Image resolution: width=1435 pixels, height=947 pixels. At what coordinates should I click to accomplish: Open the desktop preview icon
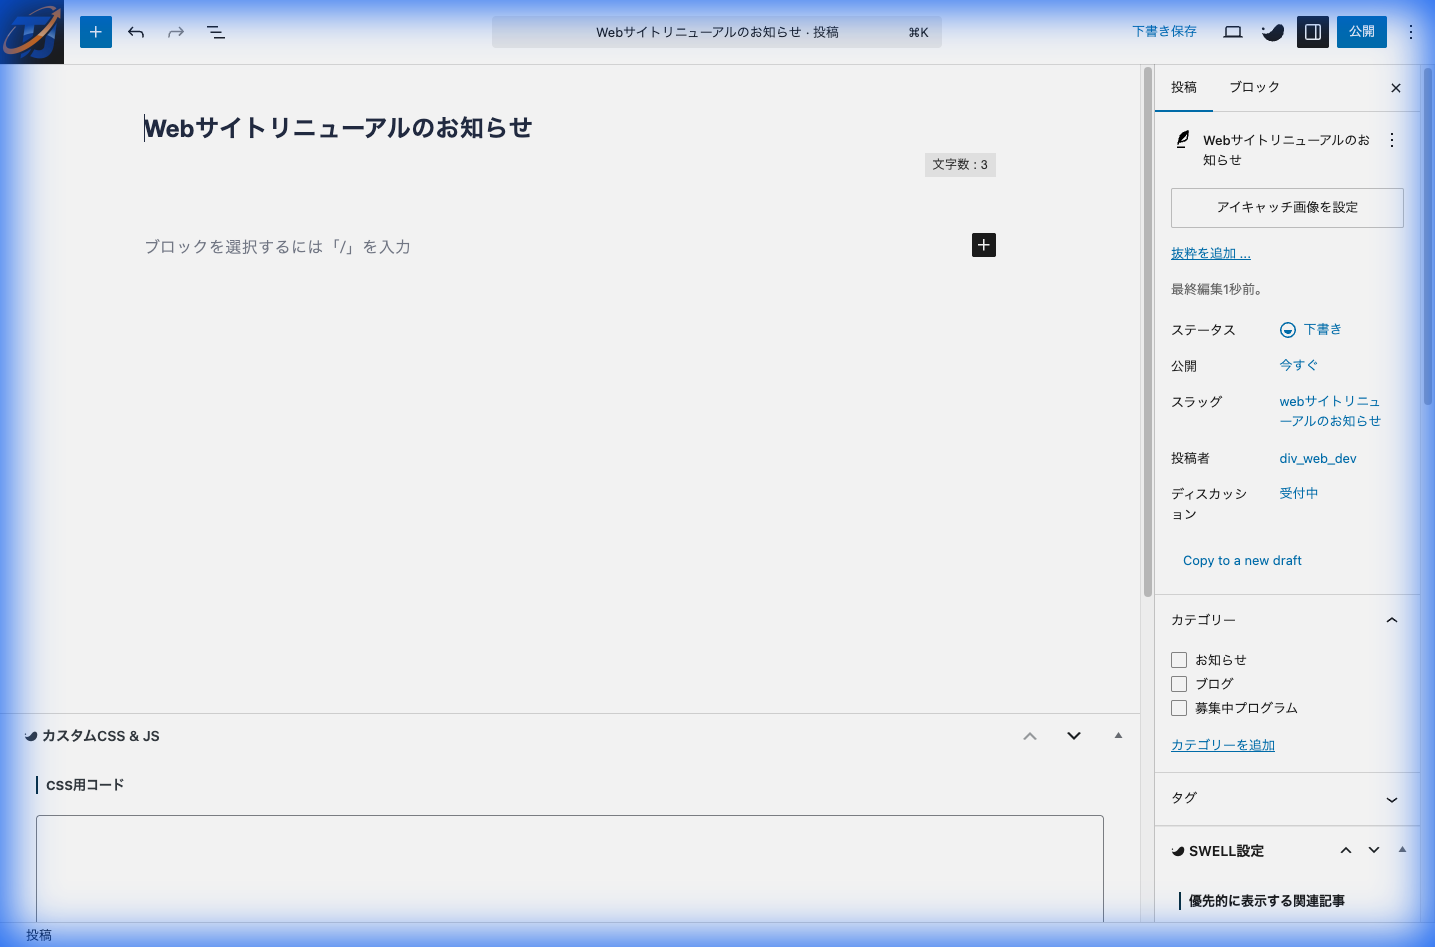(x=1232, y=31)
